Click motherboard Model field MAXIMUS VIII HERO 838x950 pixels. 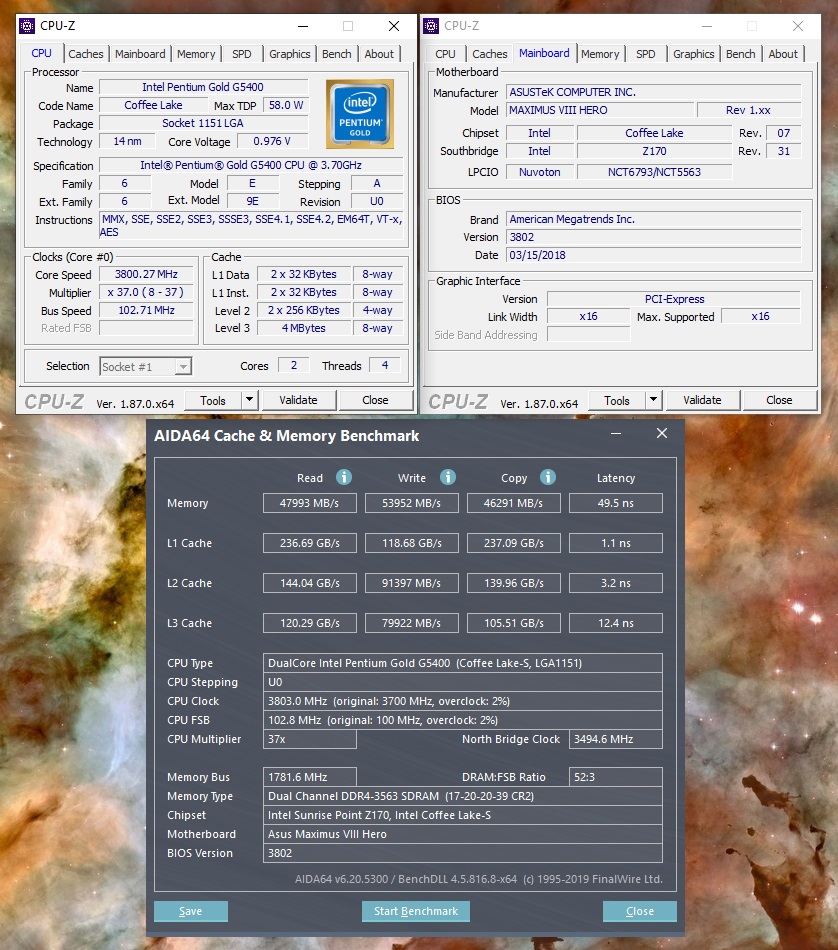600,110
